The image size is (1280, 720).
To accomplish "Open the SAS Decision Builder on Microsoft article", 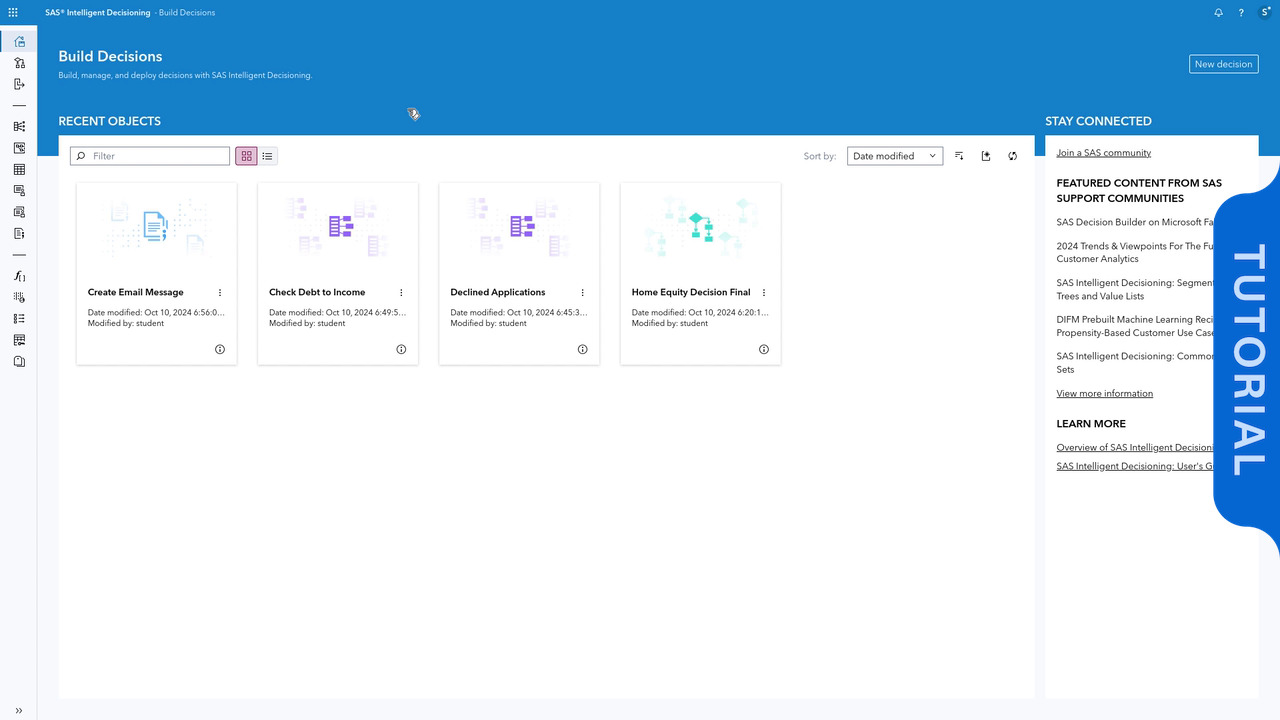I will (1135, 222).
